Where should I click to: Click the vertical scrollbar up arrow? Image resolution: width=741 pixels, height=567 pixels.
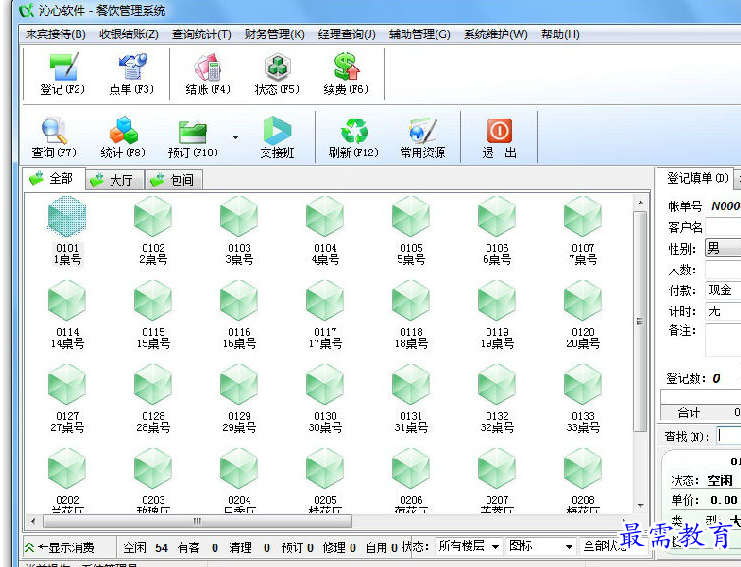click(x=640, y=203)
